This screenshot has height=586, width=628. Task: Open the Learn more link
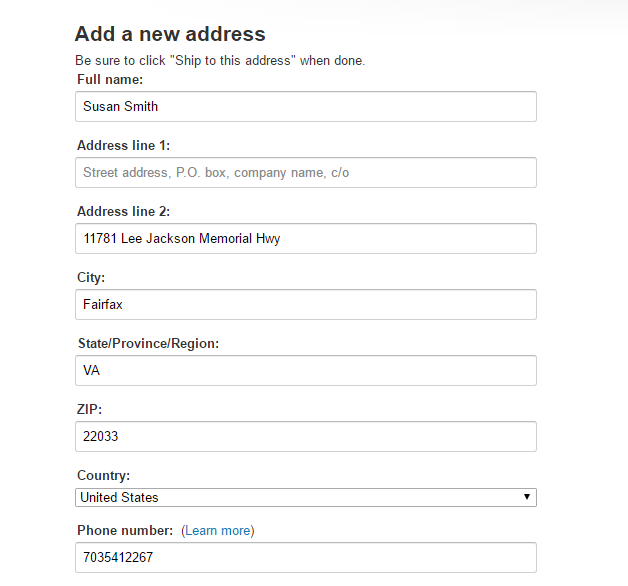(x=218, y=530)
